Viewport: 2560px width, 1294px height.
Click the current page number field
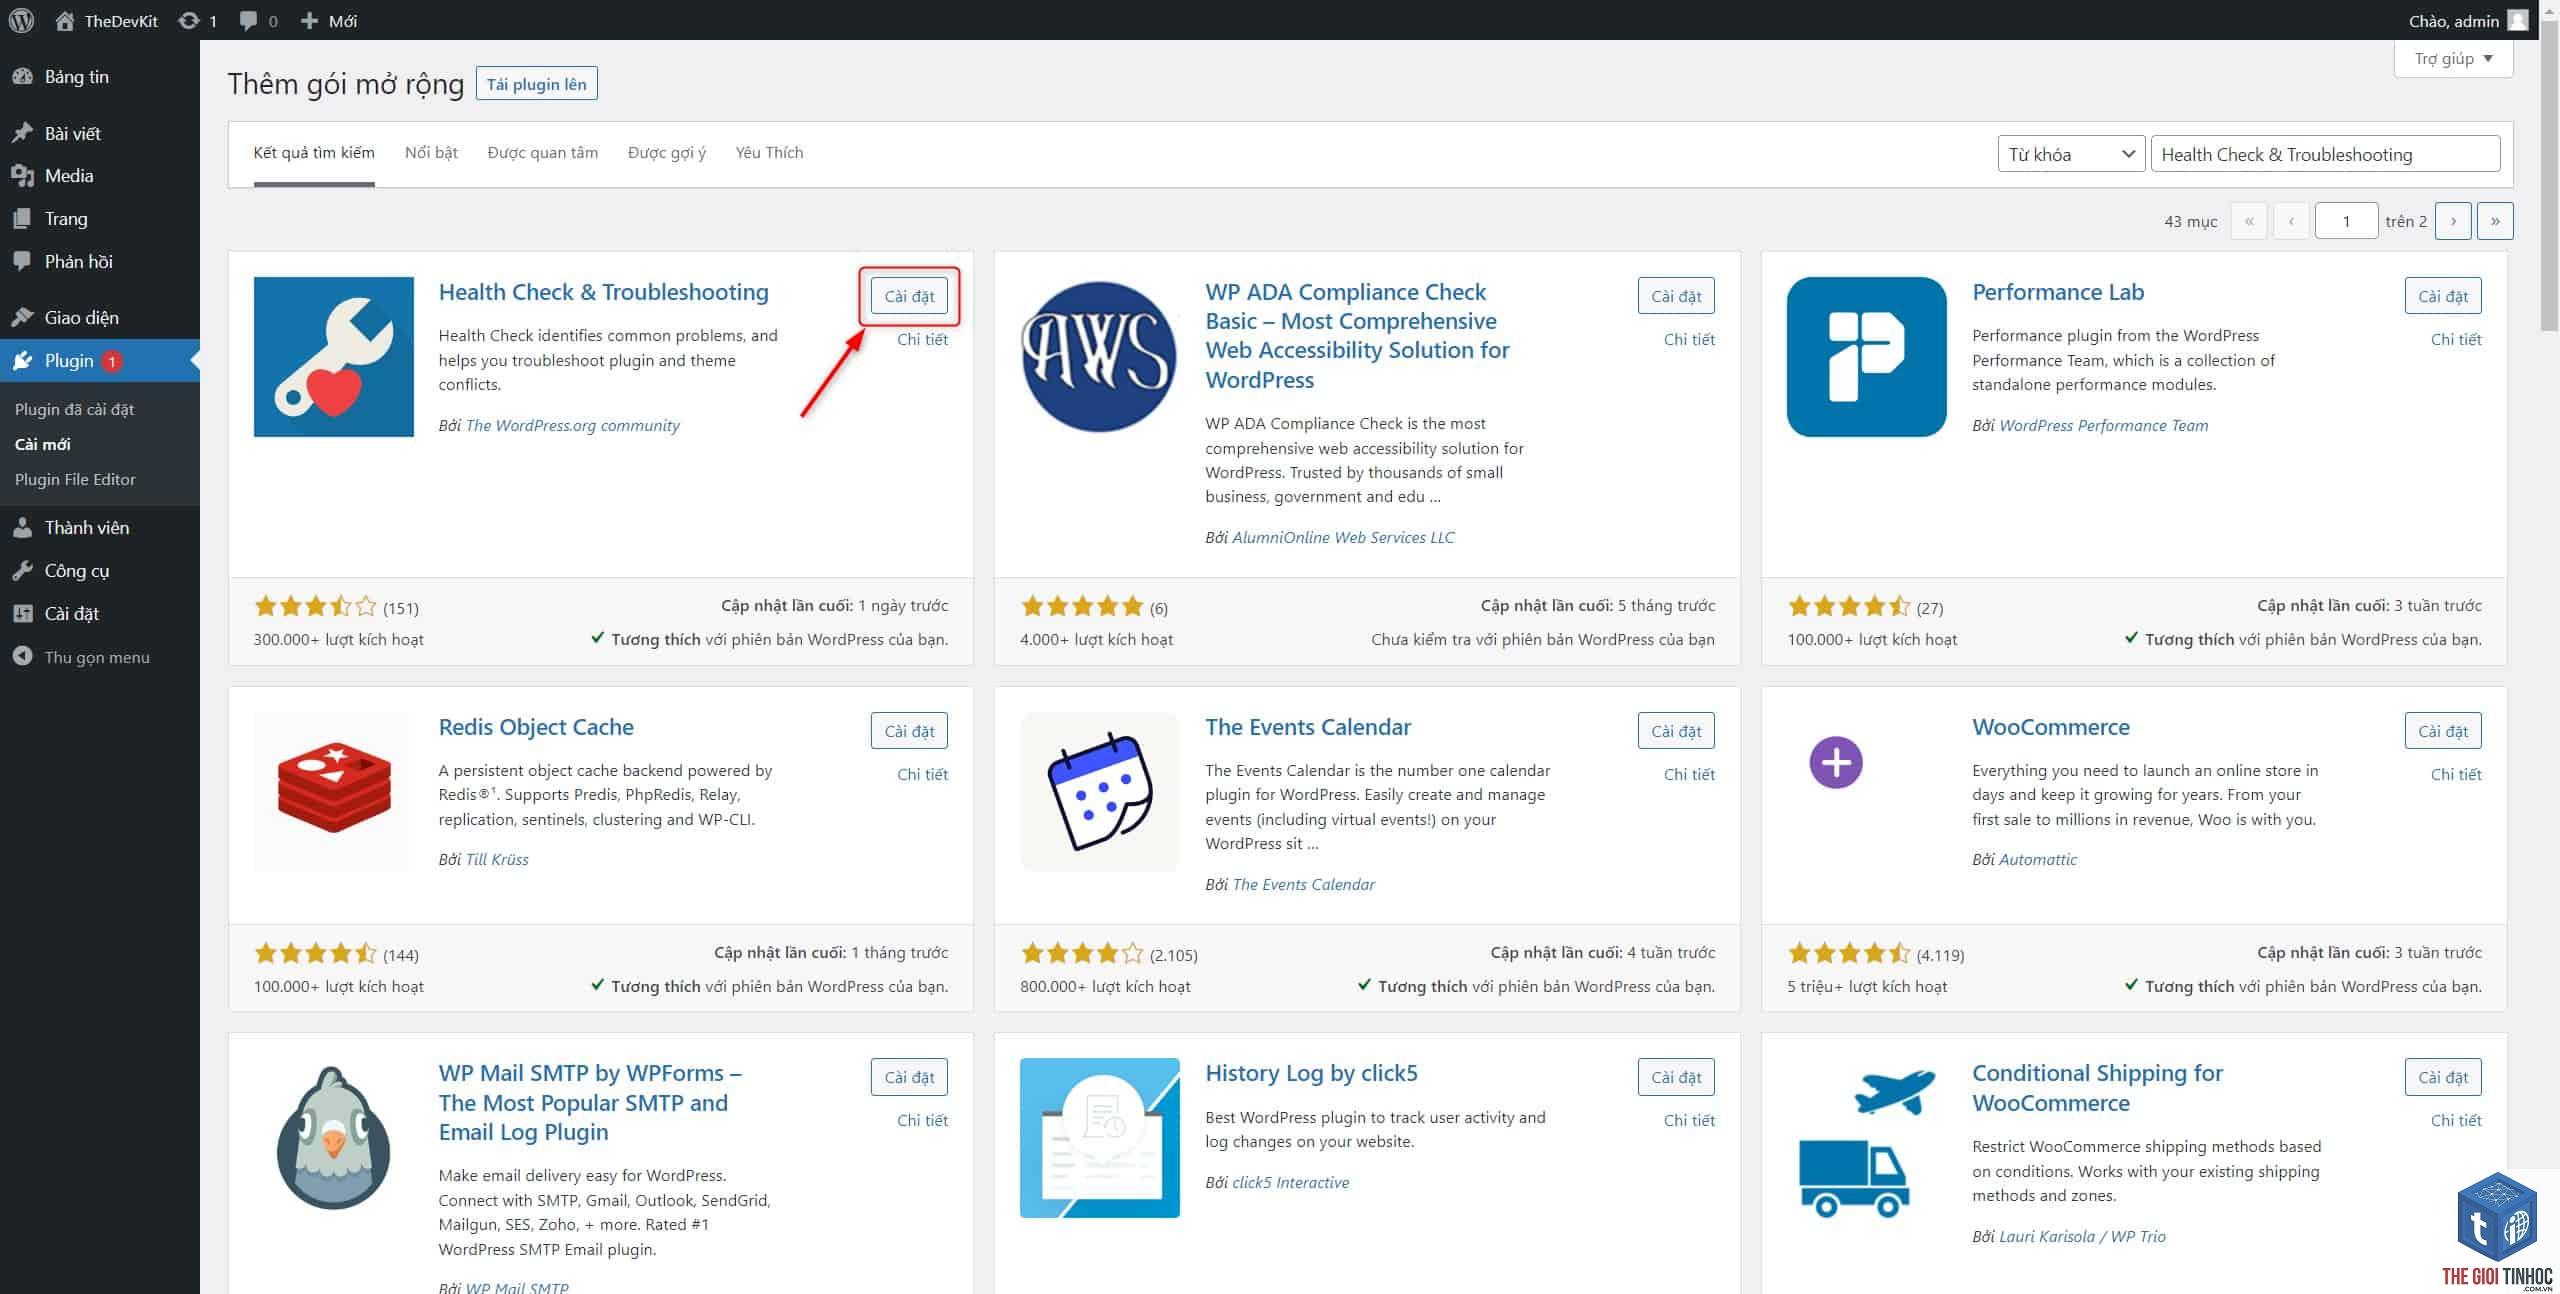(x=2346, y=221)
